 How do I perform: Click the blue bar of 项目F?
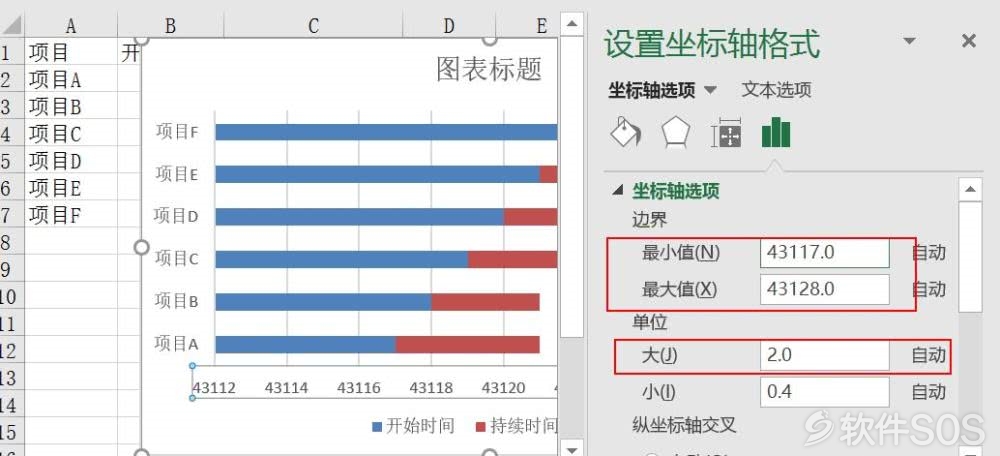pos(386,132)
